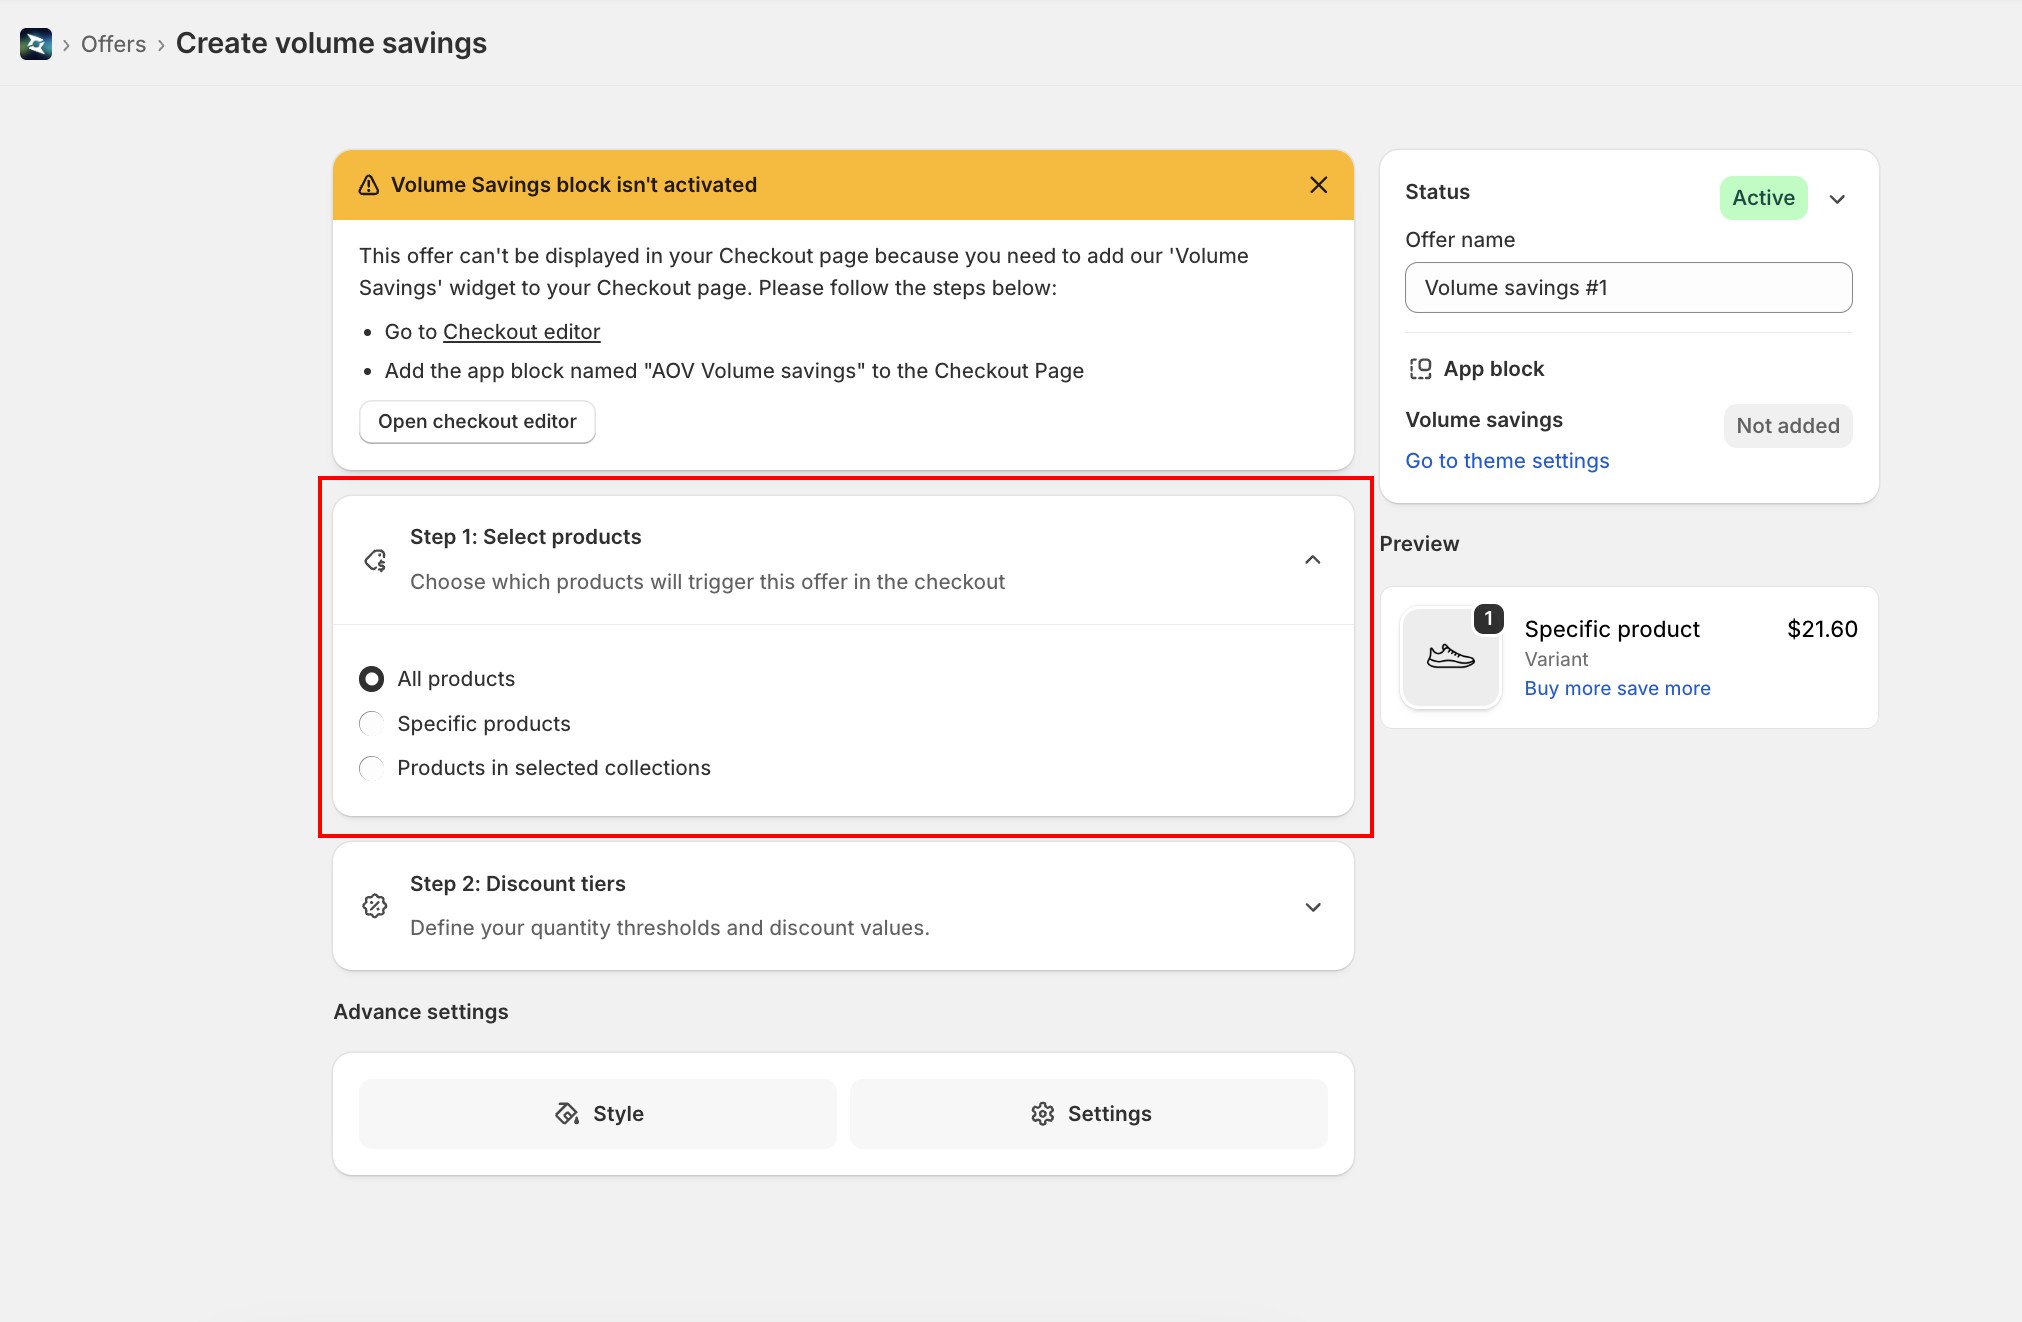
Task: Select the Specific products radio option
Action: (x=371, y=724)
